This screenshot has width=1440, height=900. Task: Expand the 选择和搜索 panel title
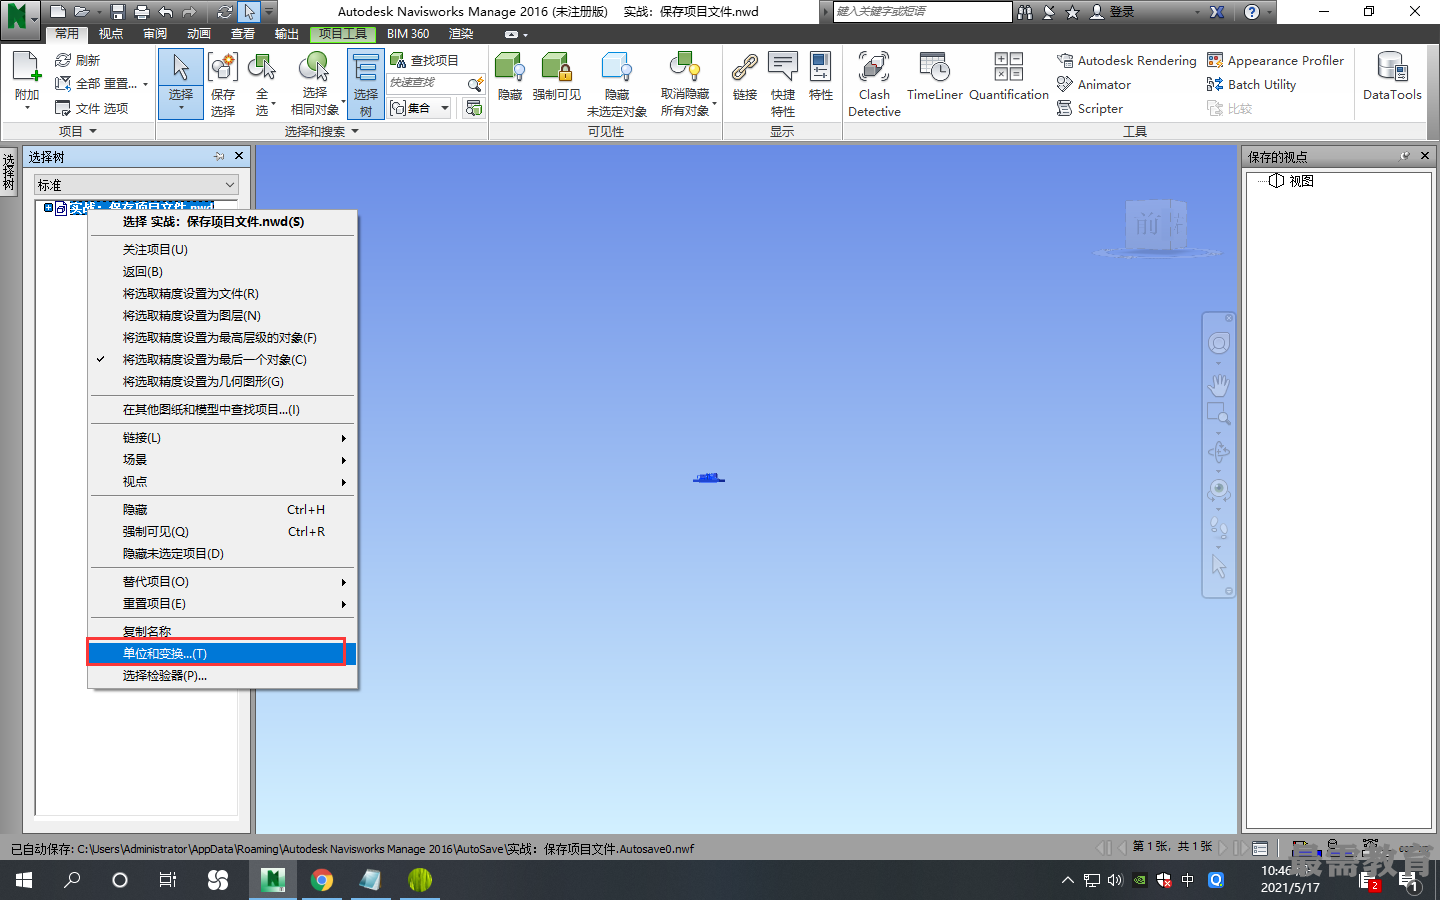[x=321, y=131]
